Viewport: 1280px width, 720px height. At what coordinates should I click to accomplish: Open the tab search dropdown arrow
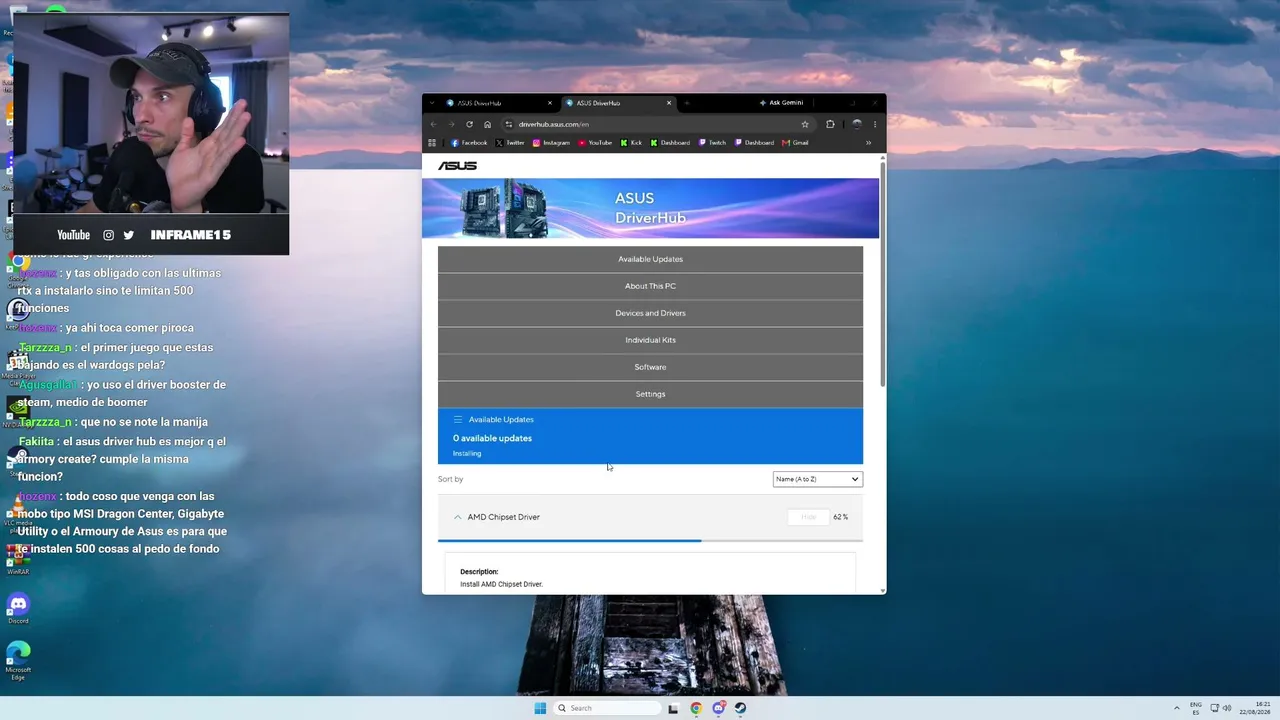pyautogui.click(x=432, y=103)
